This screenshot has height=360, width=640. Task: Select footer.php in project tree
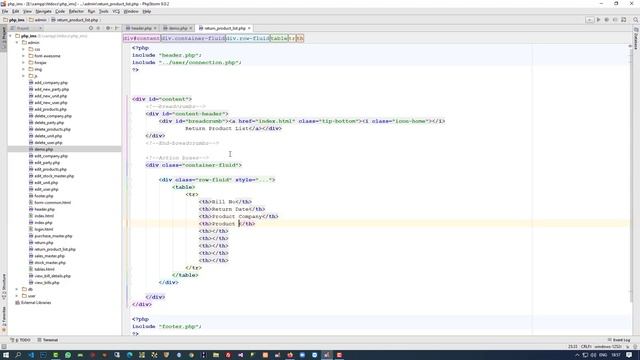point(44,196)
